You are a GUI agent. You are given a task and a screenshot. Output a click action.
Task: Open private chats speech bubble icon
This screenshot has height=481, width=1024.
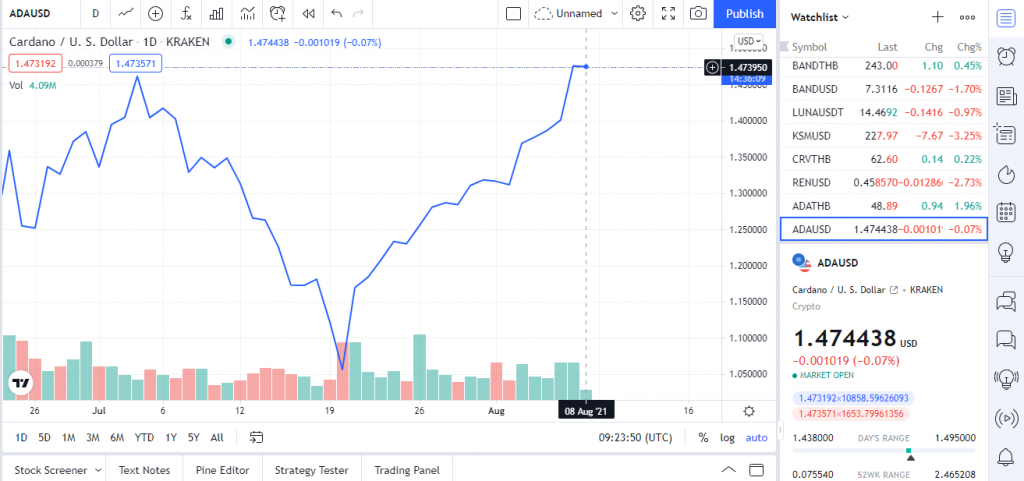tap(1006, 339)
